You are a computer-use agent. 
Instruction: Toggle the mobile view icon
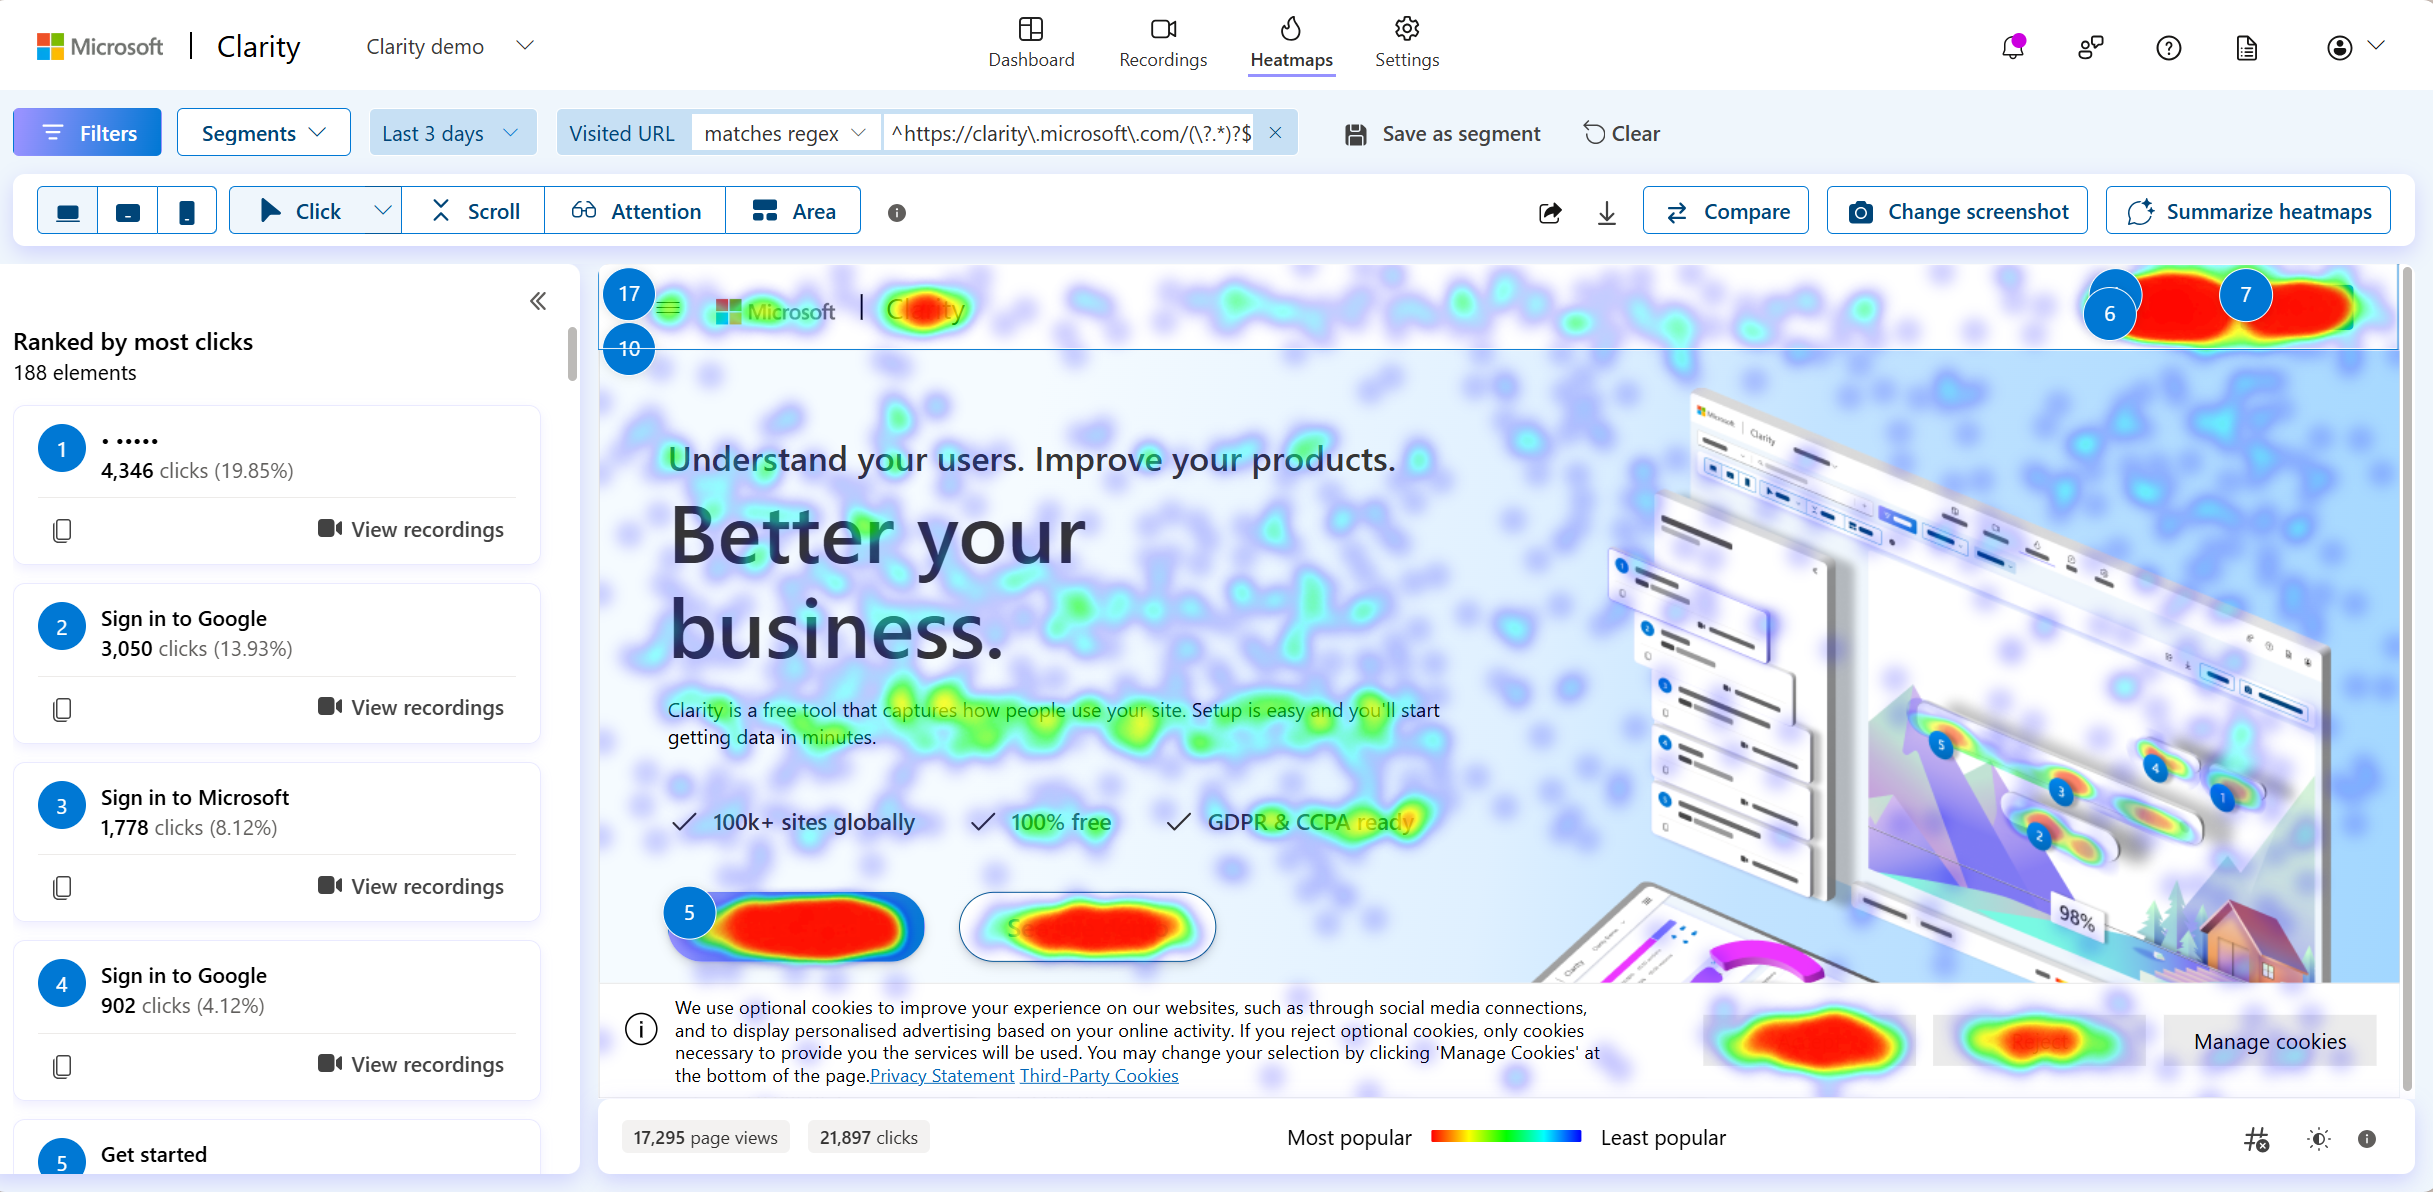point(186,211)
